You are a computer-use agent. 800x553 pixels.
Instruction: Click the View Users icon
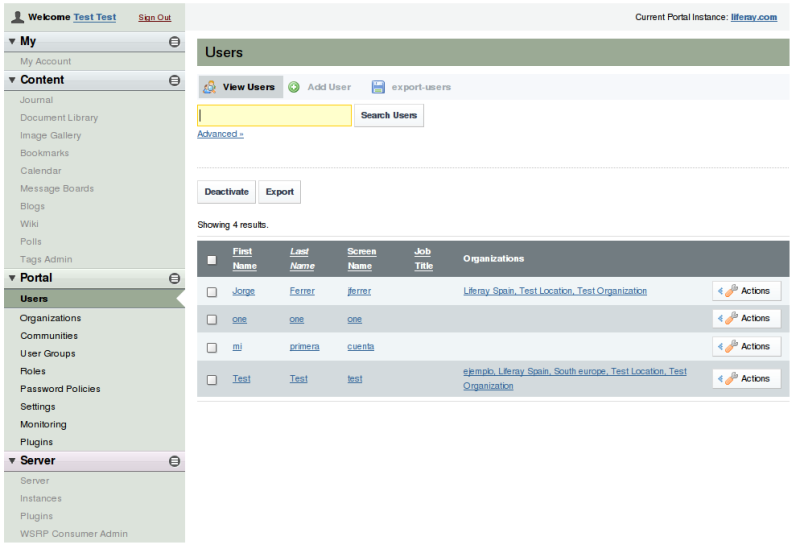tap(210, 87)
